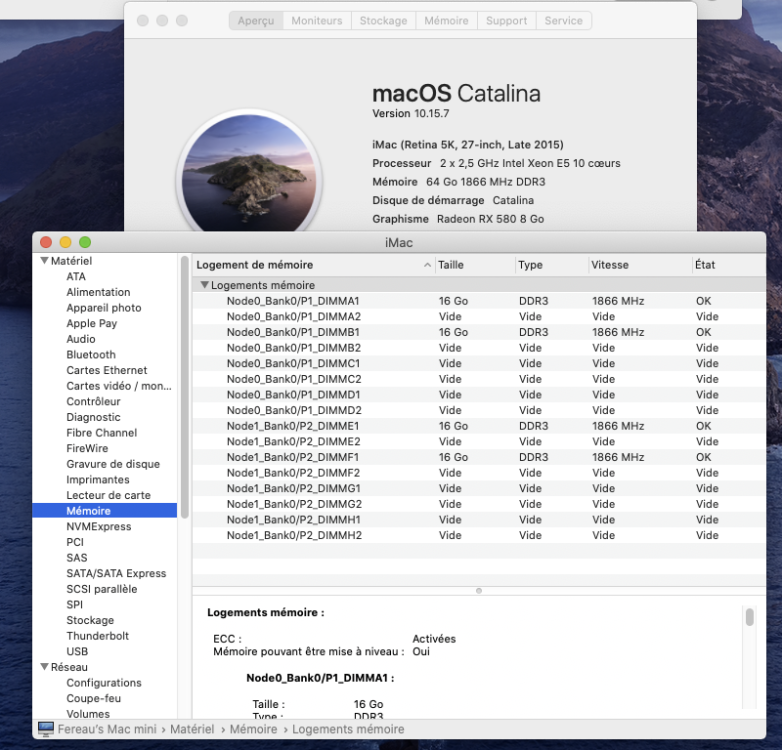Screen dimensions: 782x750
Task: Collapse the Matériel section in the sidebar
Action: click(x=44, y=261)
